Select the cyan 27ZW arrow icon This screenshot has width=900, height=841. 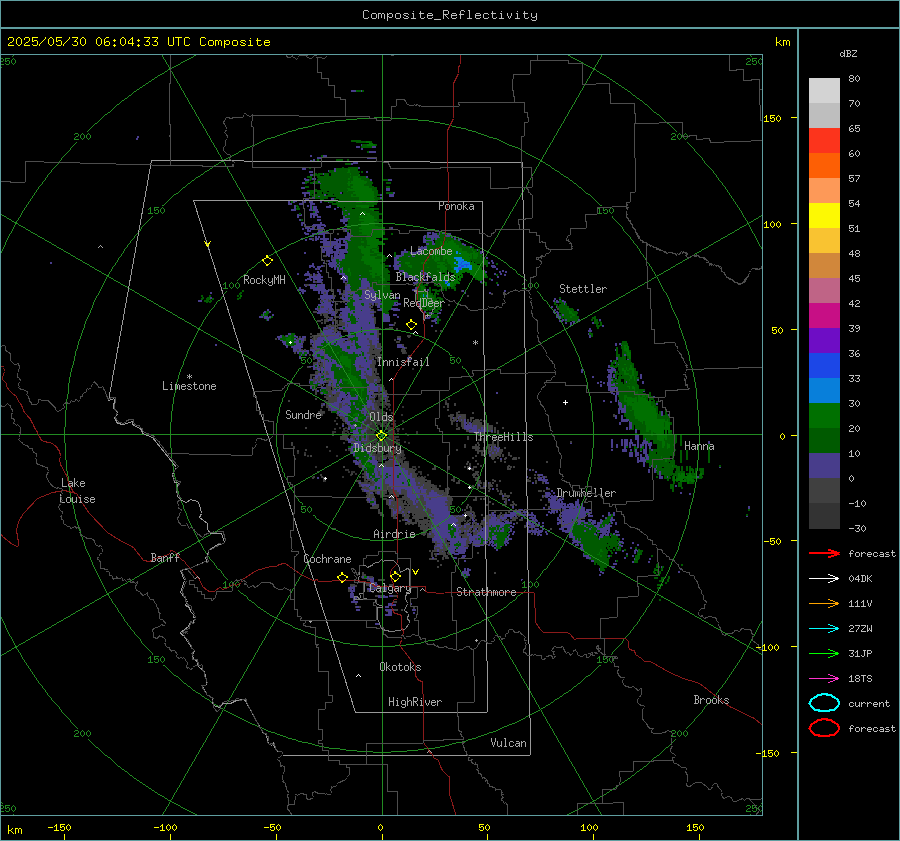(824, 629)
